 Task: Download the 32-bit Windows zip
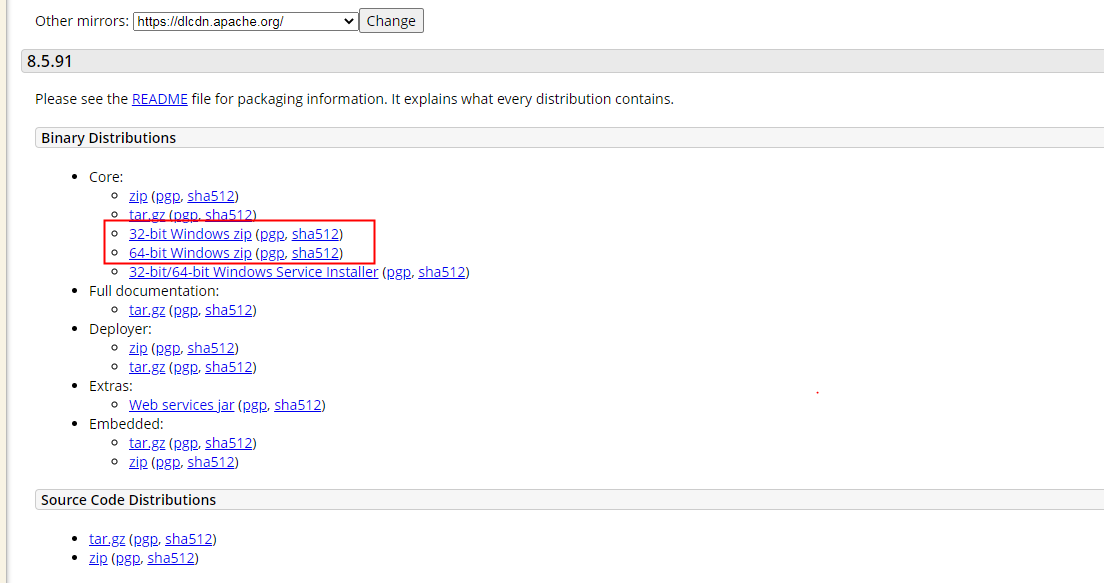(190, 234)
